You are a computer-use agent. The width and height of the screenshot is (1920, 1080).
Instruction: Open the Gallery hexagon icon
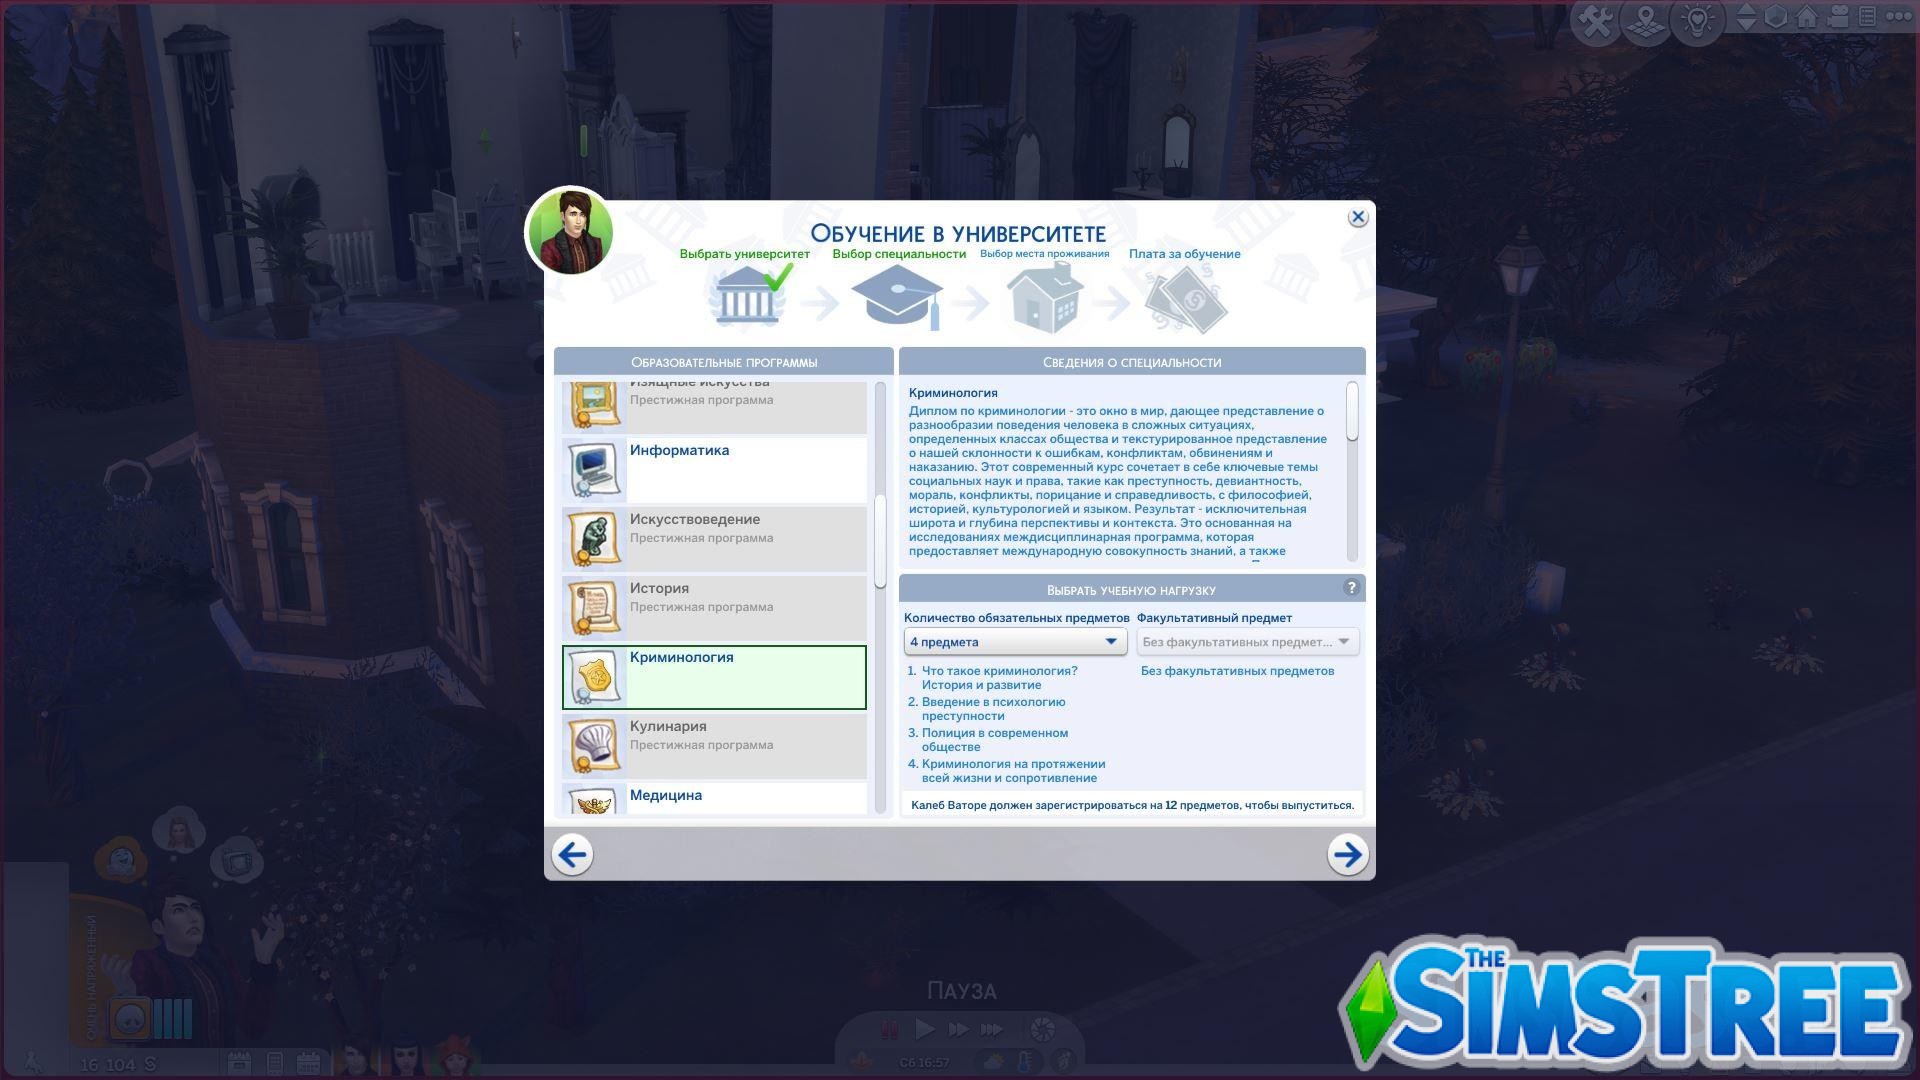point(1776,17)
